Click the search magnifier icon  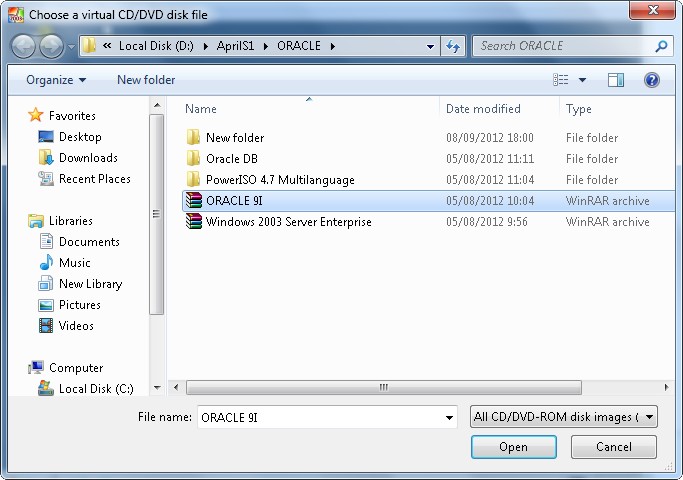pos(661,46)
